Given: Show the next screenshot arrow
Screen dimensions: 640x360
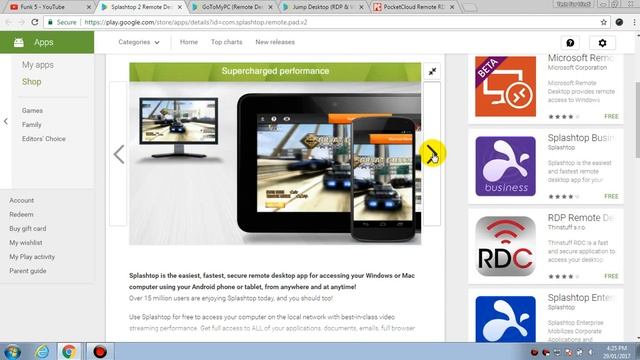Looking at the screenshot, I should pos(432,154).
